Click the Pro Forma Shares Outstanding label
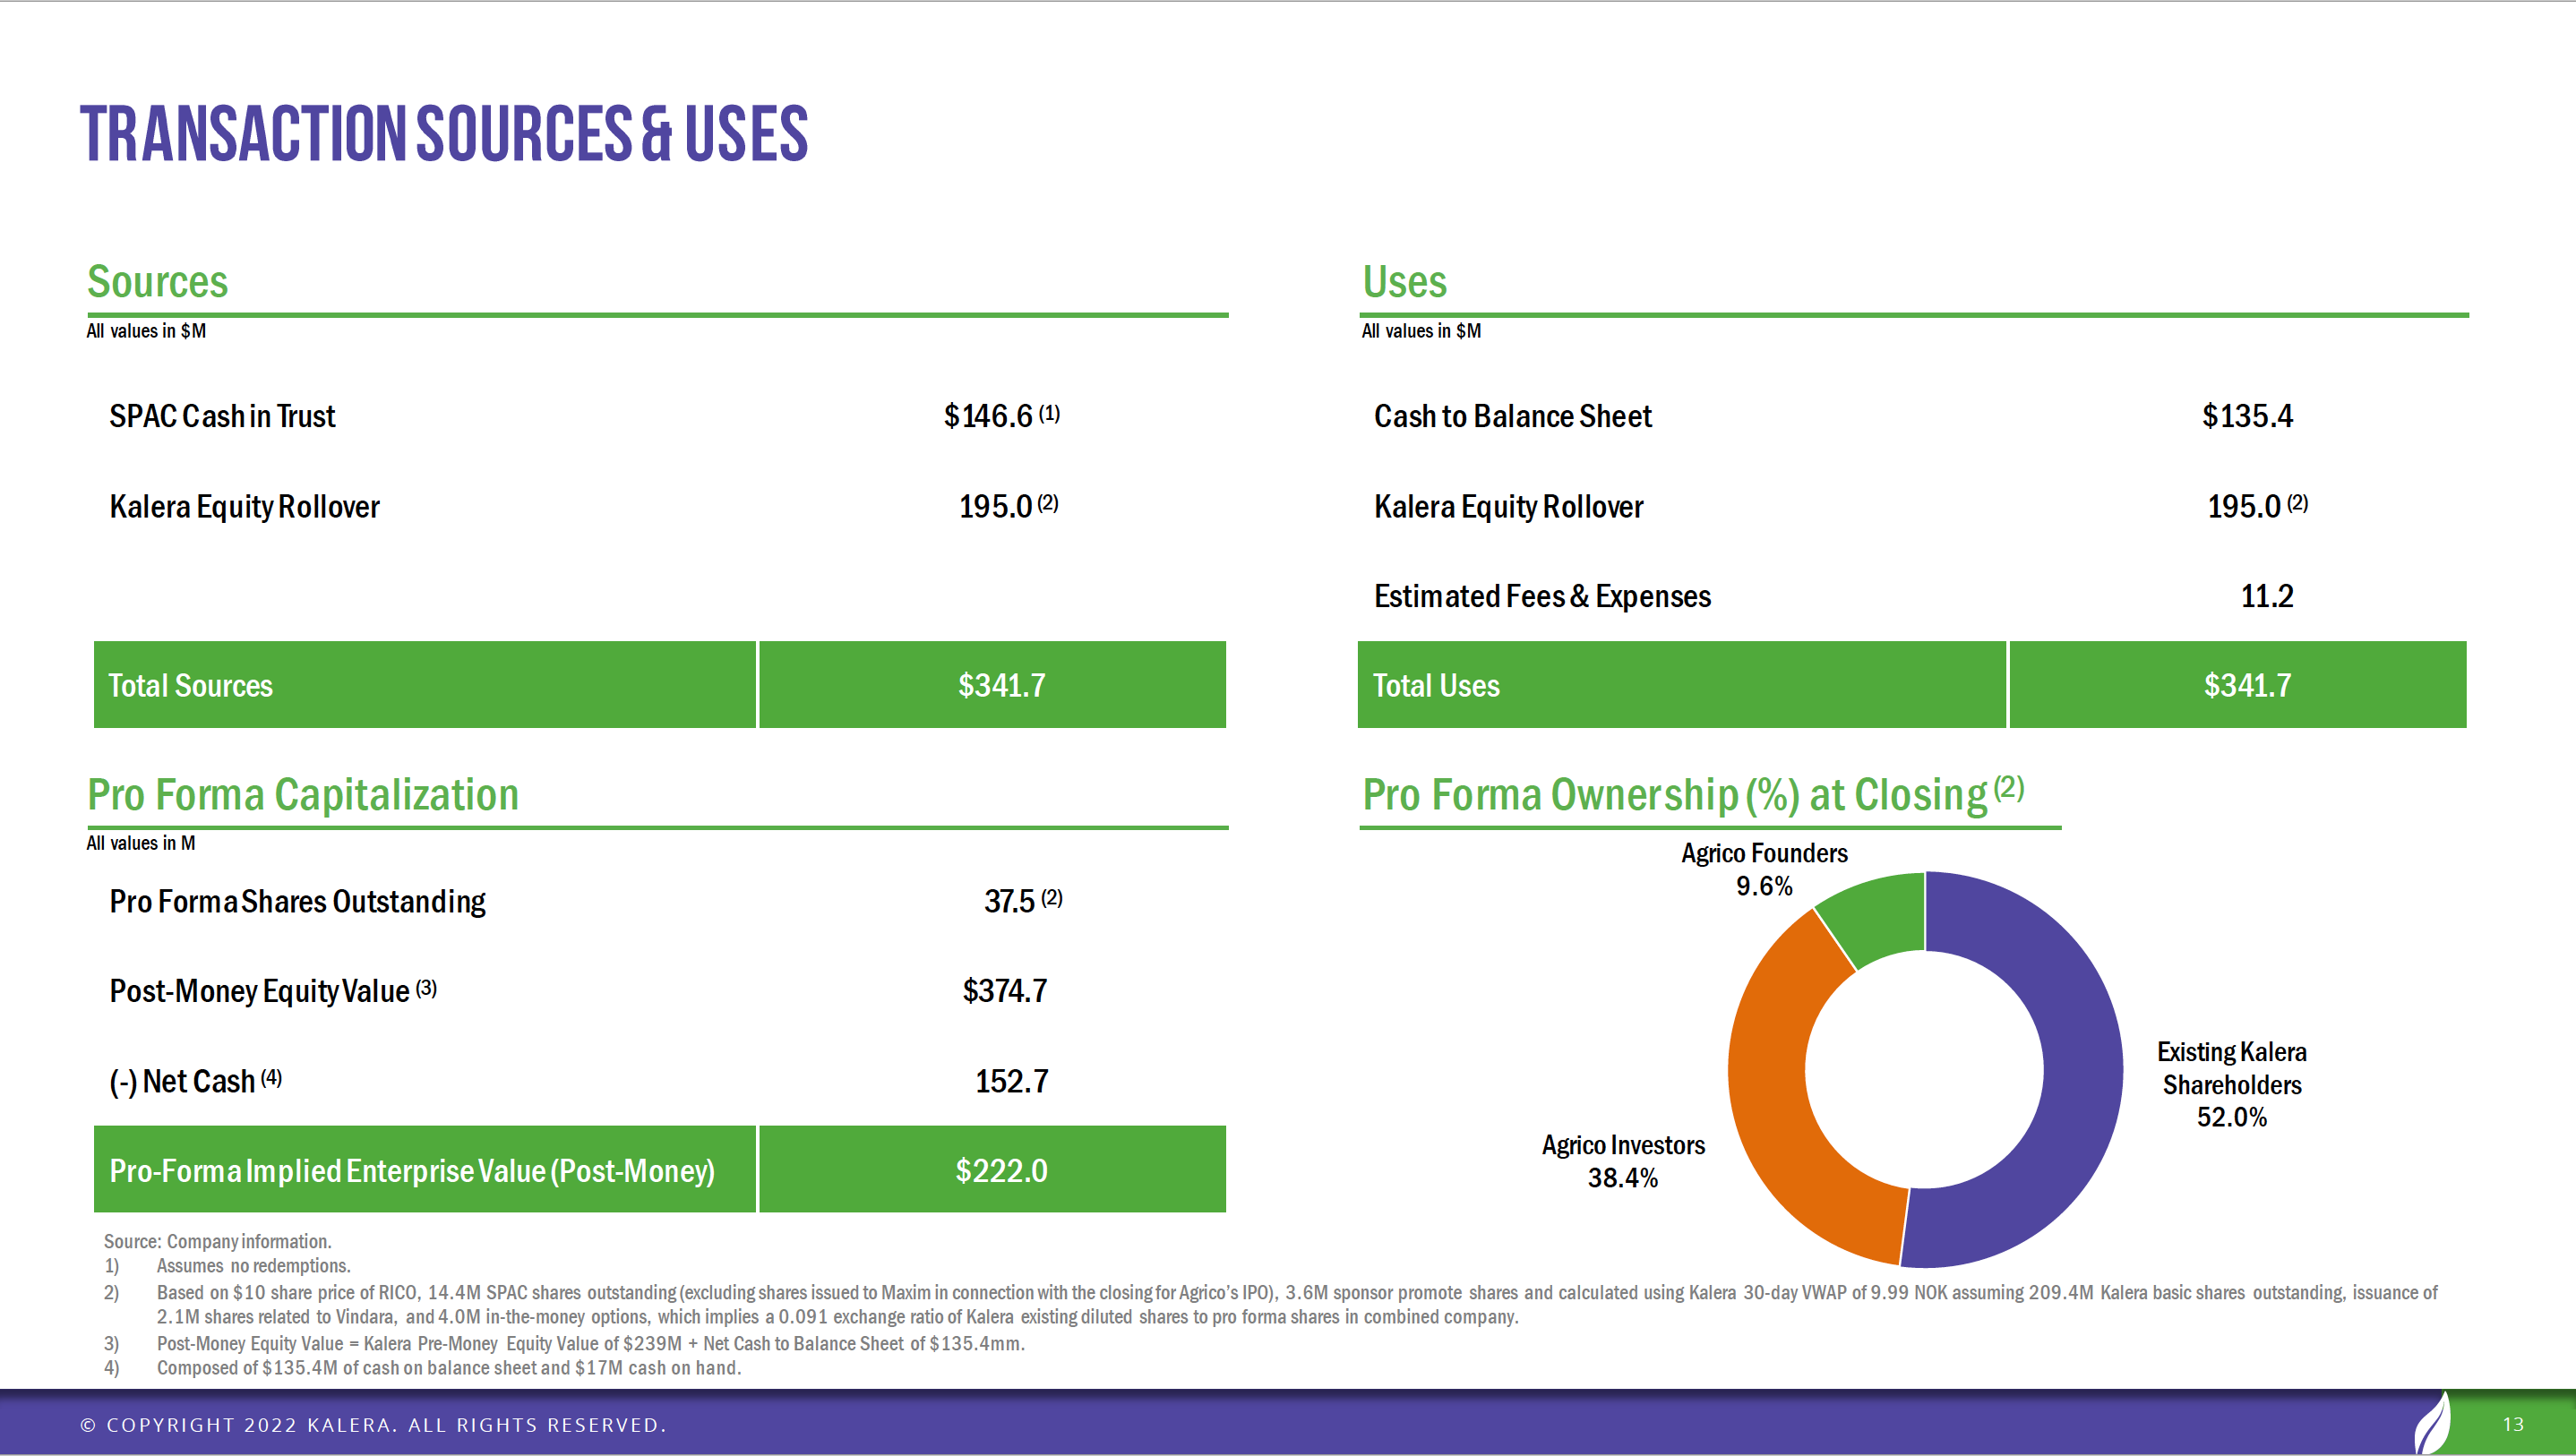Screen dimensions: 2576x1456 (x=297, y=901)
